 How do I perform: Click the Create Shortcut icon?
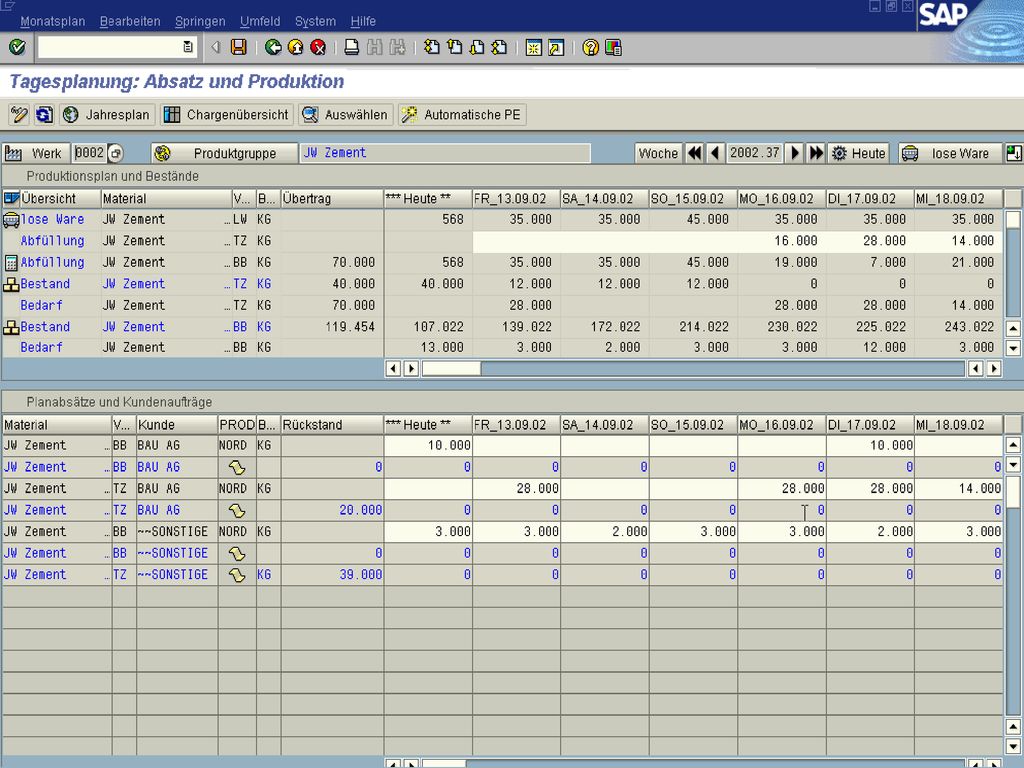tap(556, 48)
